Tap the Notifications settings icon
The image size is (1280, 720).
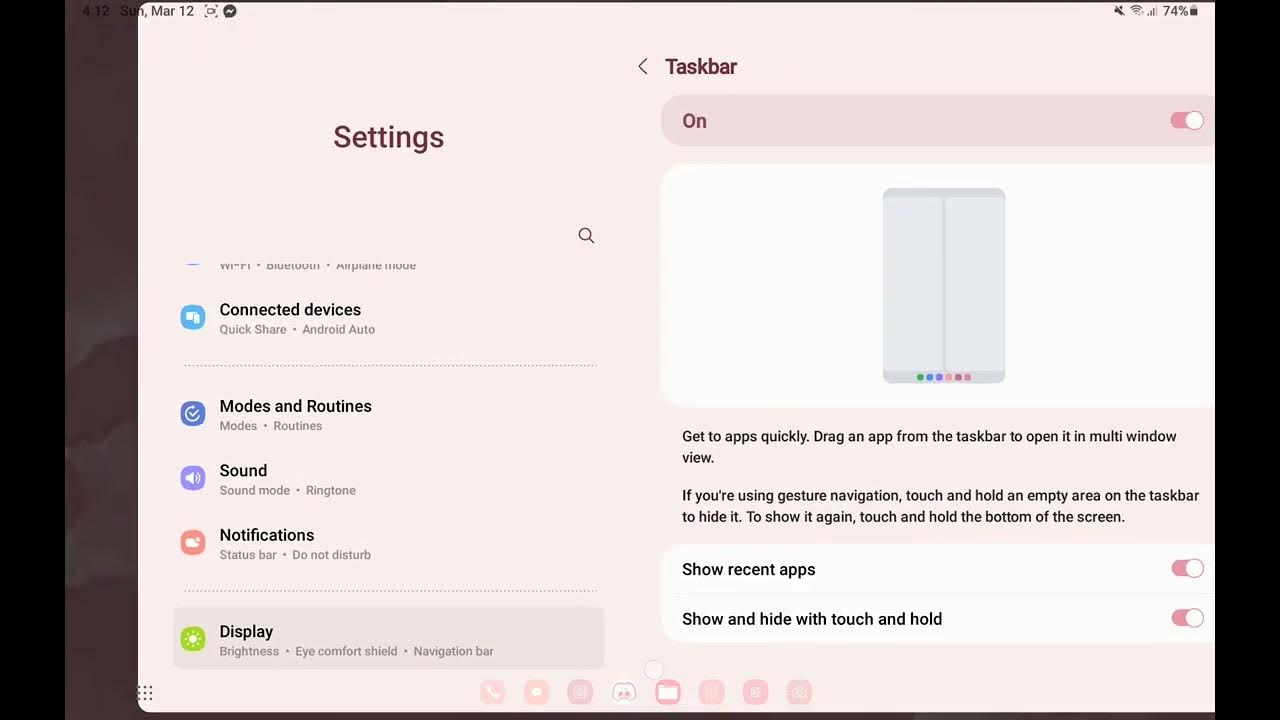point(192,542)
